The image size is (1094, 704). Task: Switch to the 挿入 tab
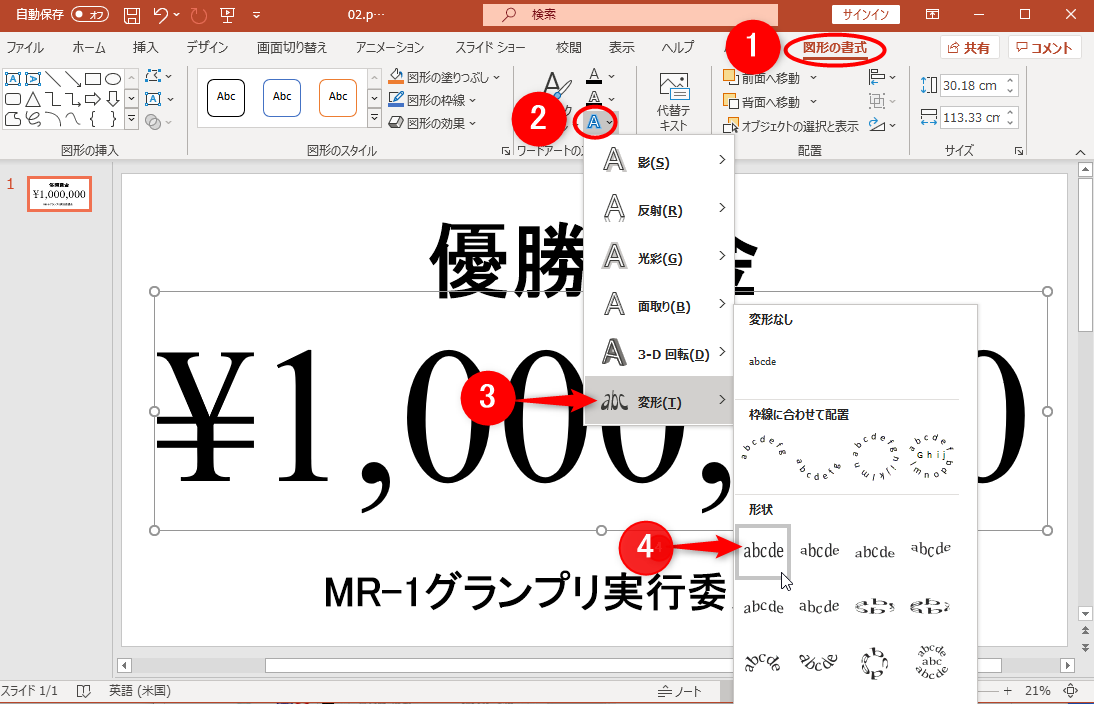145,47
